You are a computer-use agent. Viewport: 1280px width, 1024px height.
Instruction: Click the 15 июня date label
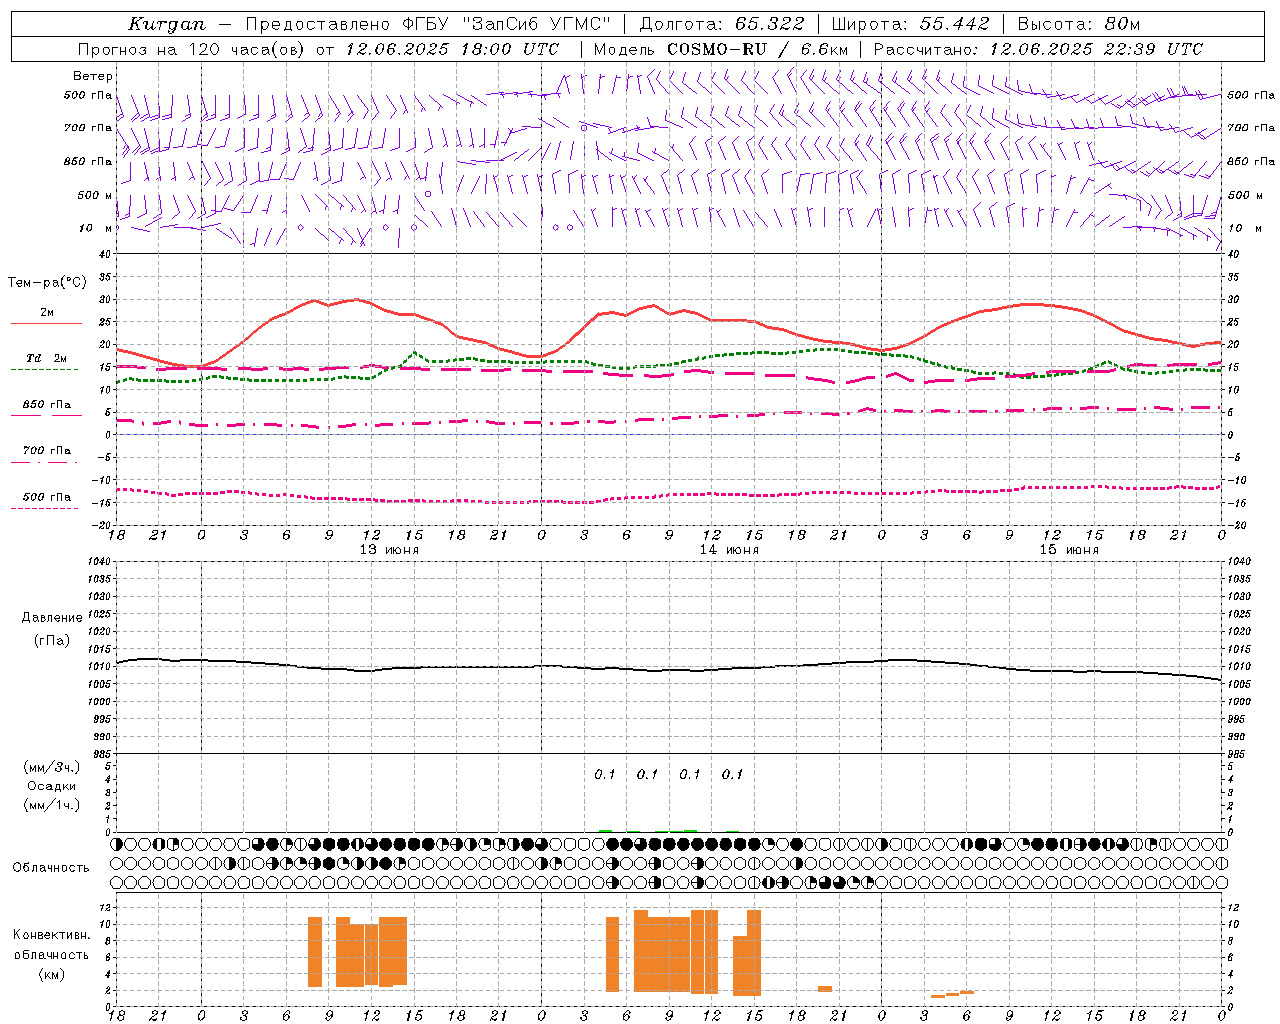coord(1069,550)
